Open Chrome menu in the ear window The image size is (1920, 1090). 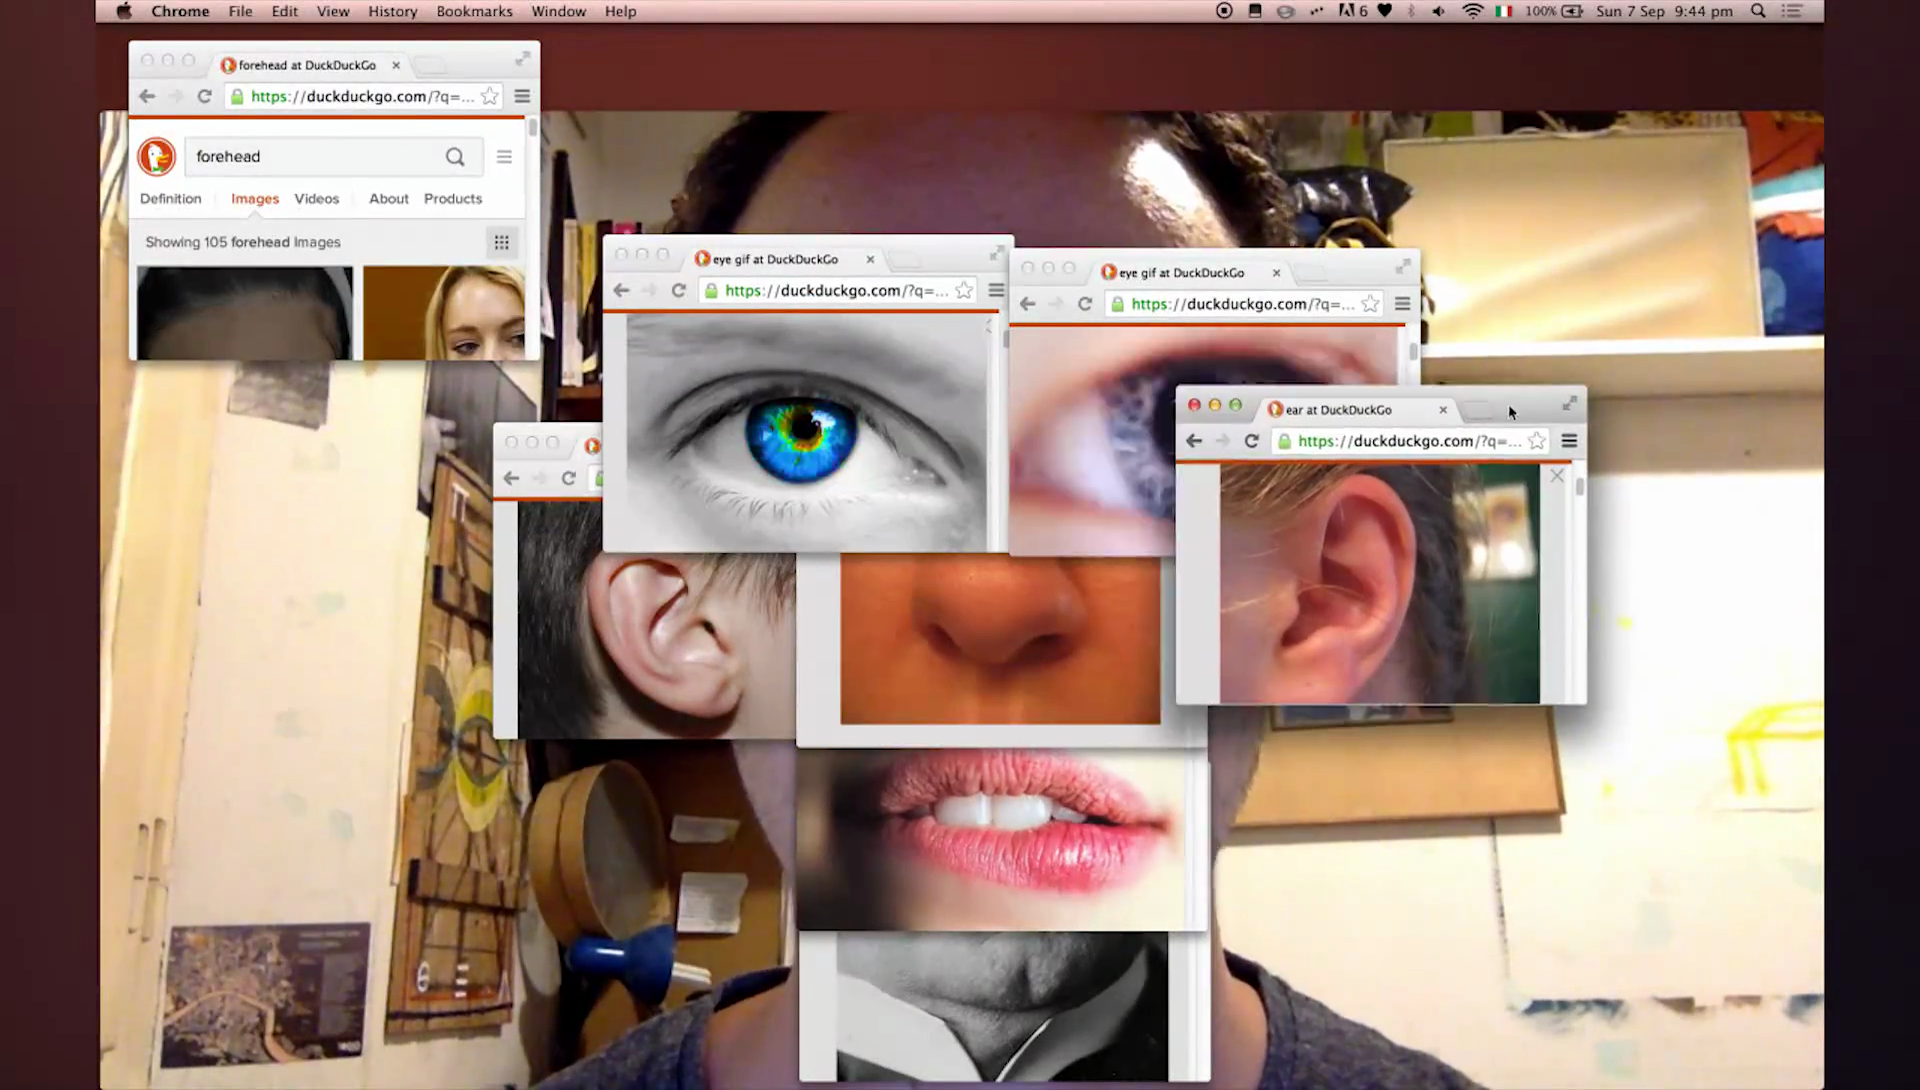(x=1569, y=441)
